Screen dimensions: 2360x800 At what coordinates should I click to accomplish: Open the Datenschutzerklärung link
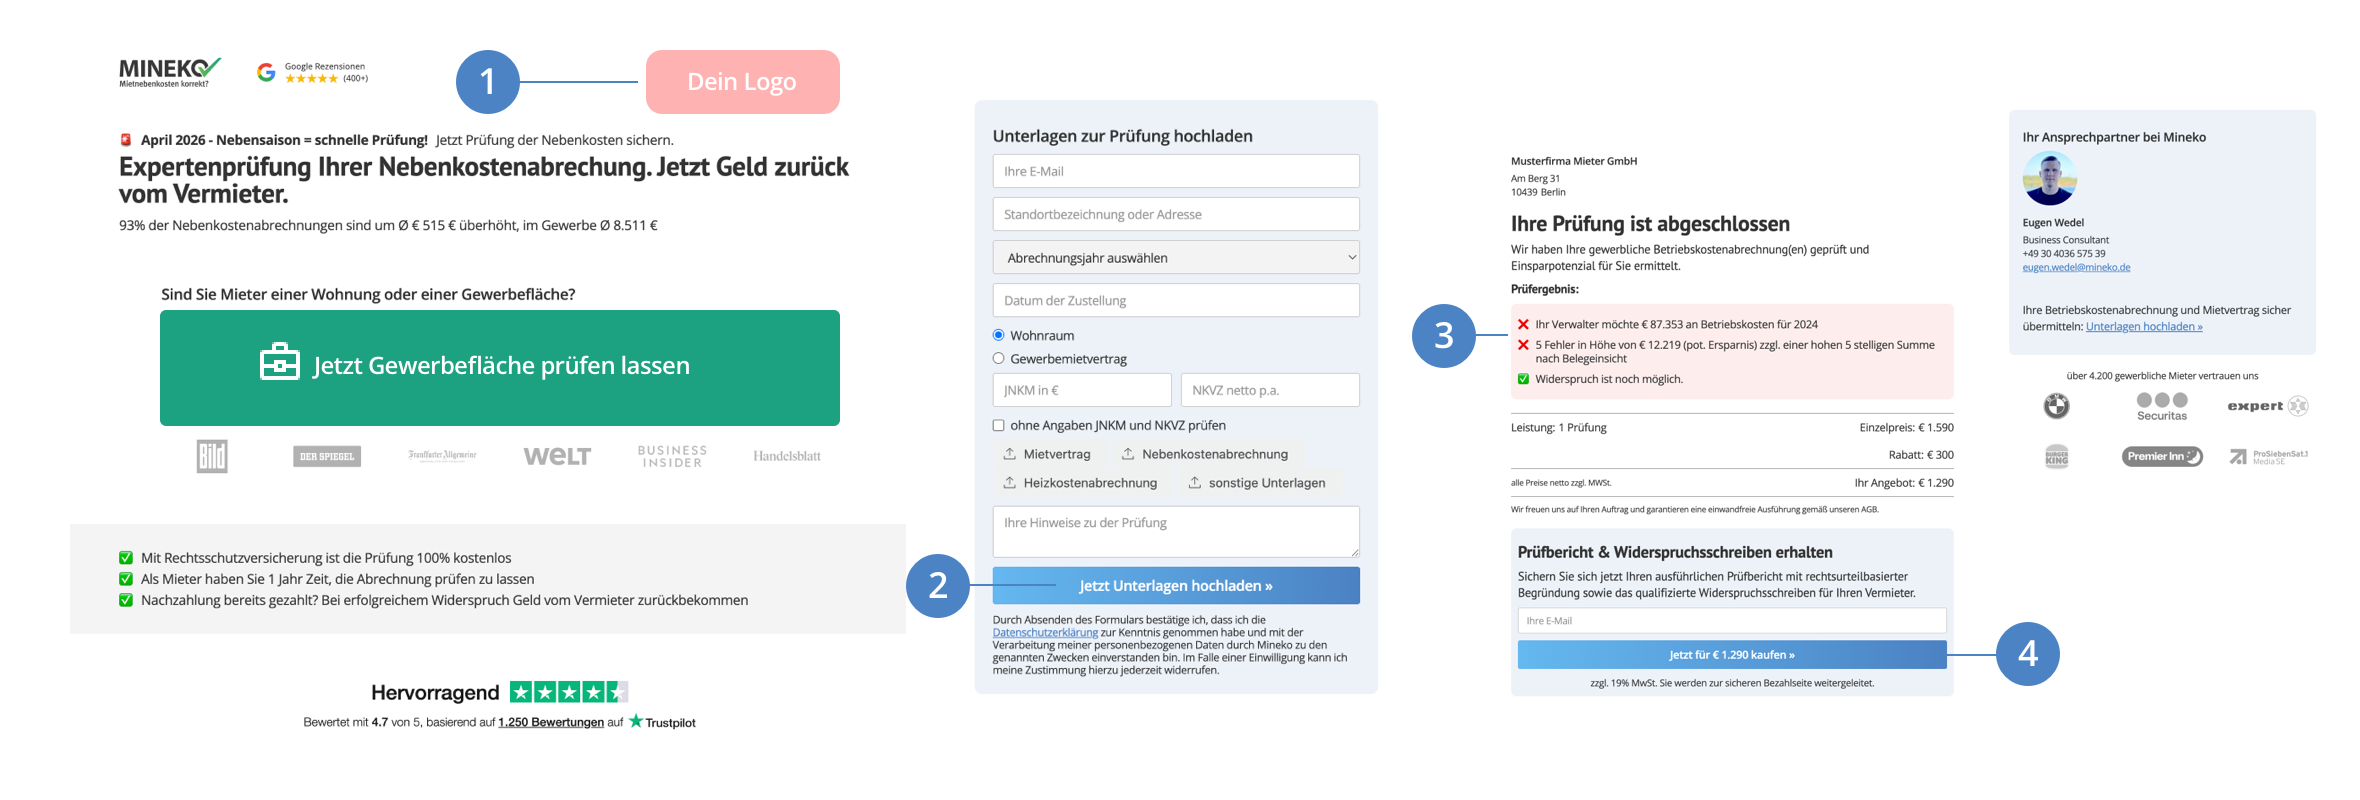pos(1045,632)
